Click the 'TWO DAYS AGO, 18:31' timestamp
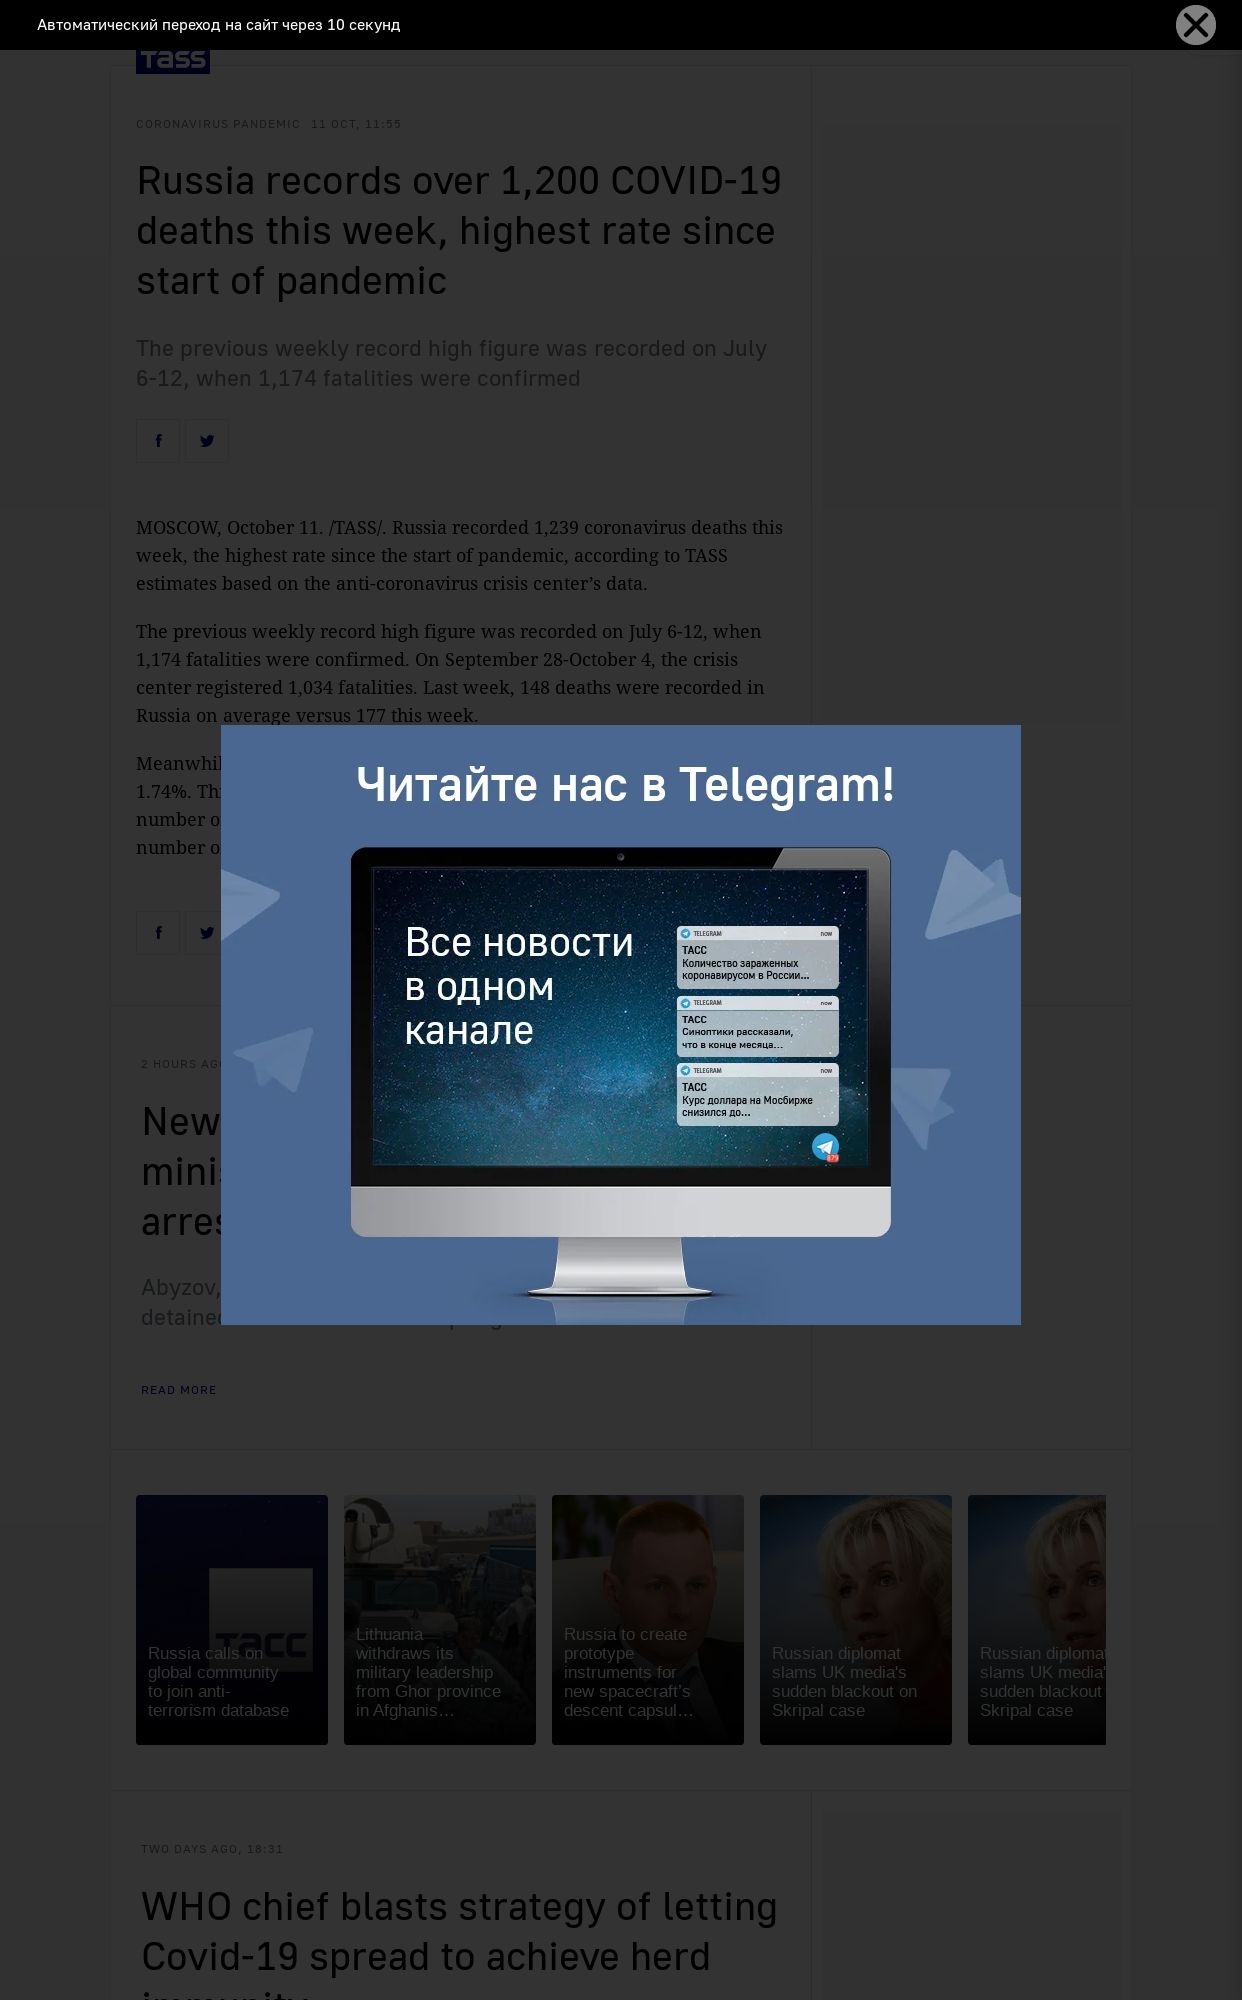The image size is (1242, 2000). coord(212,1849)
